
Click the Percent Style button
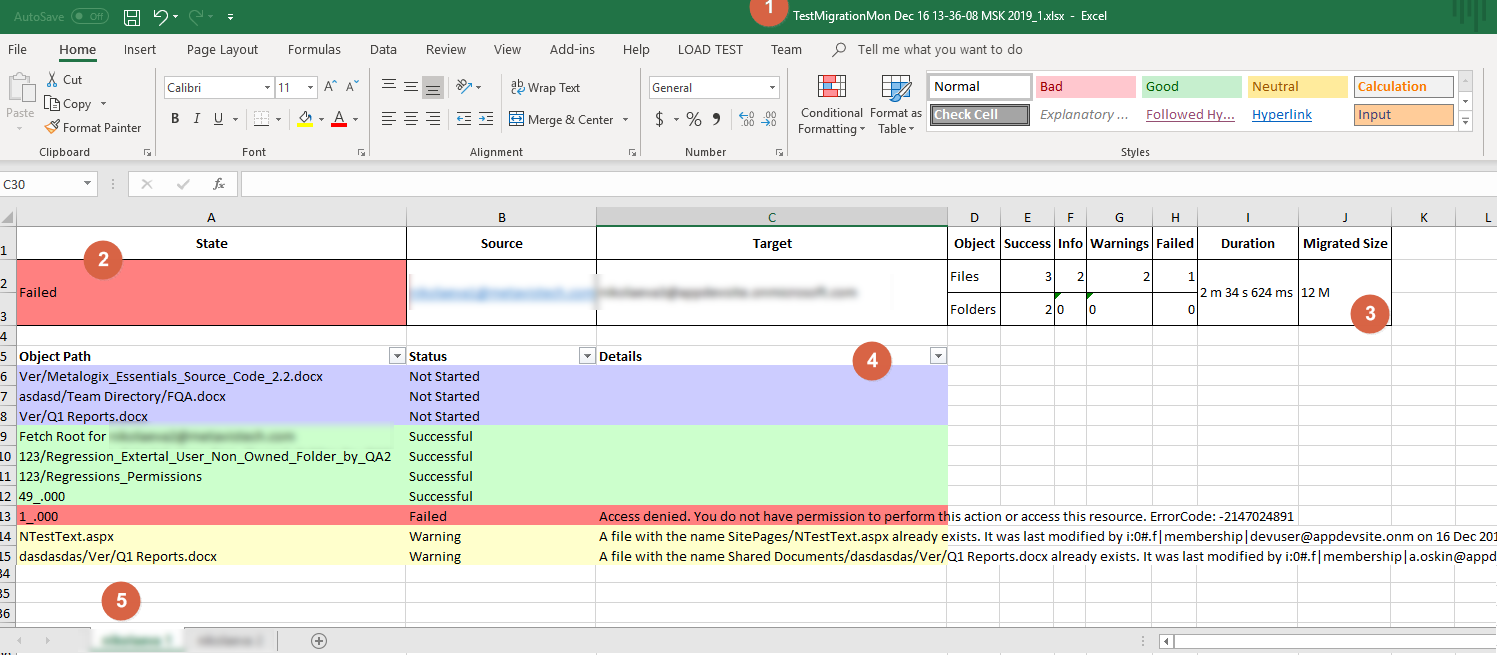click(694, 119)
